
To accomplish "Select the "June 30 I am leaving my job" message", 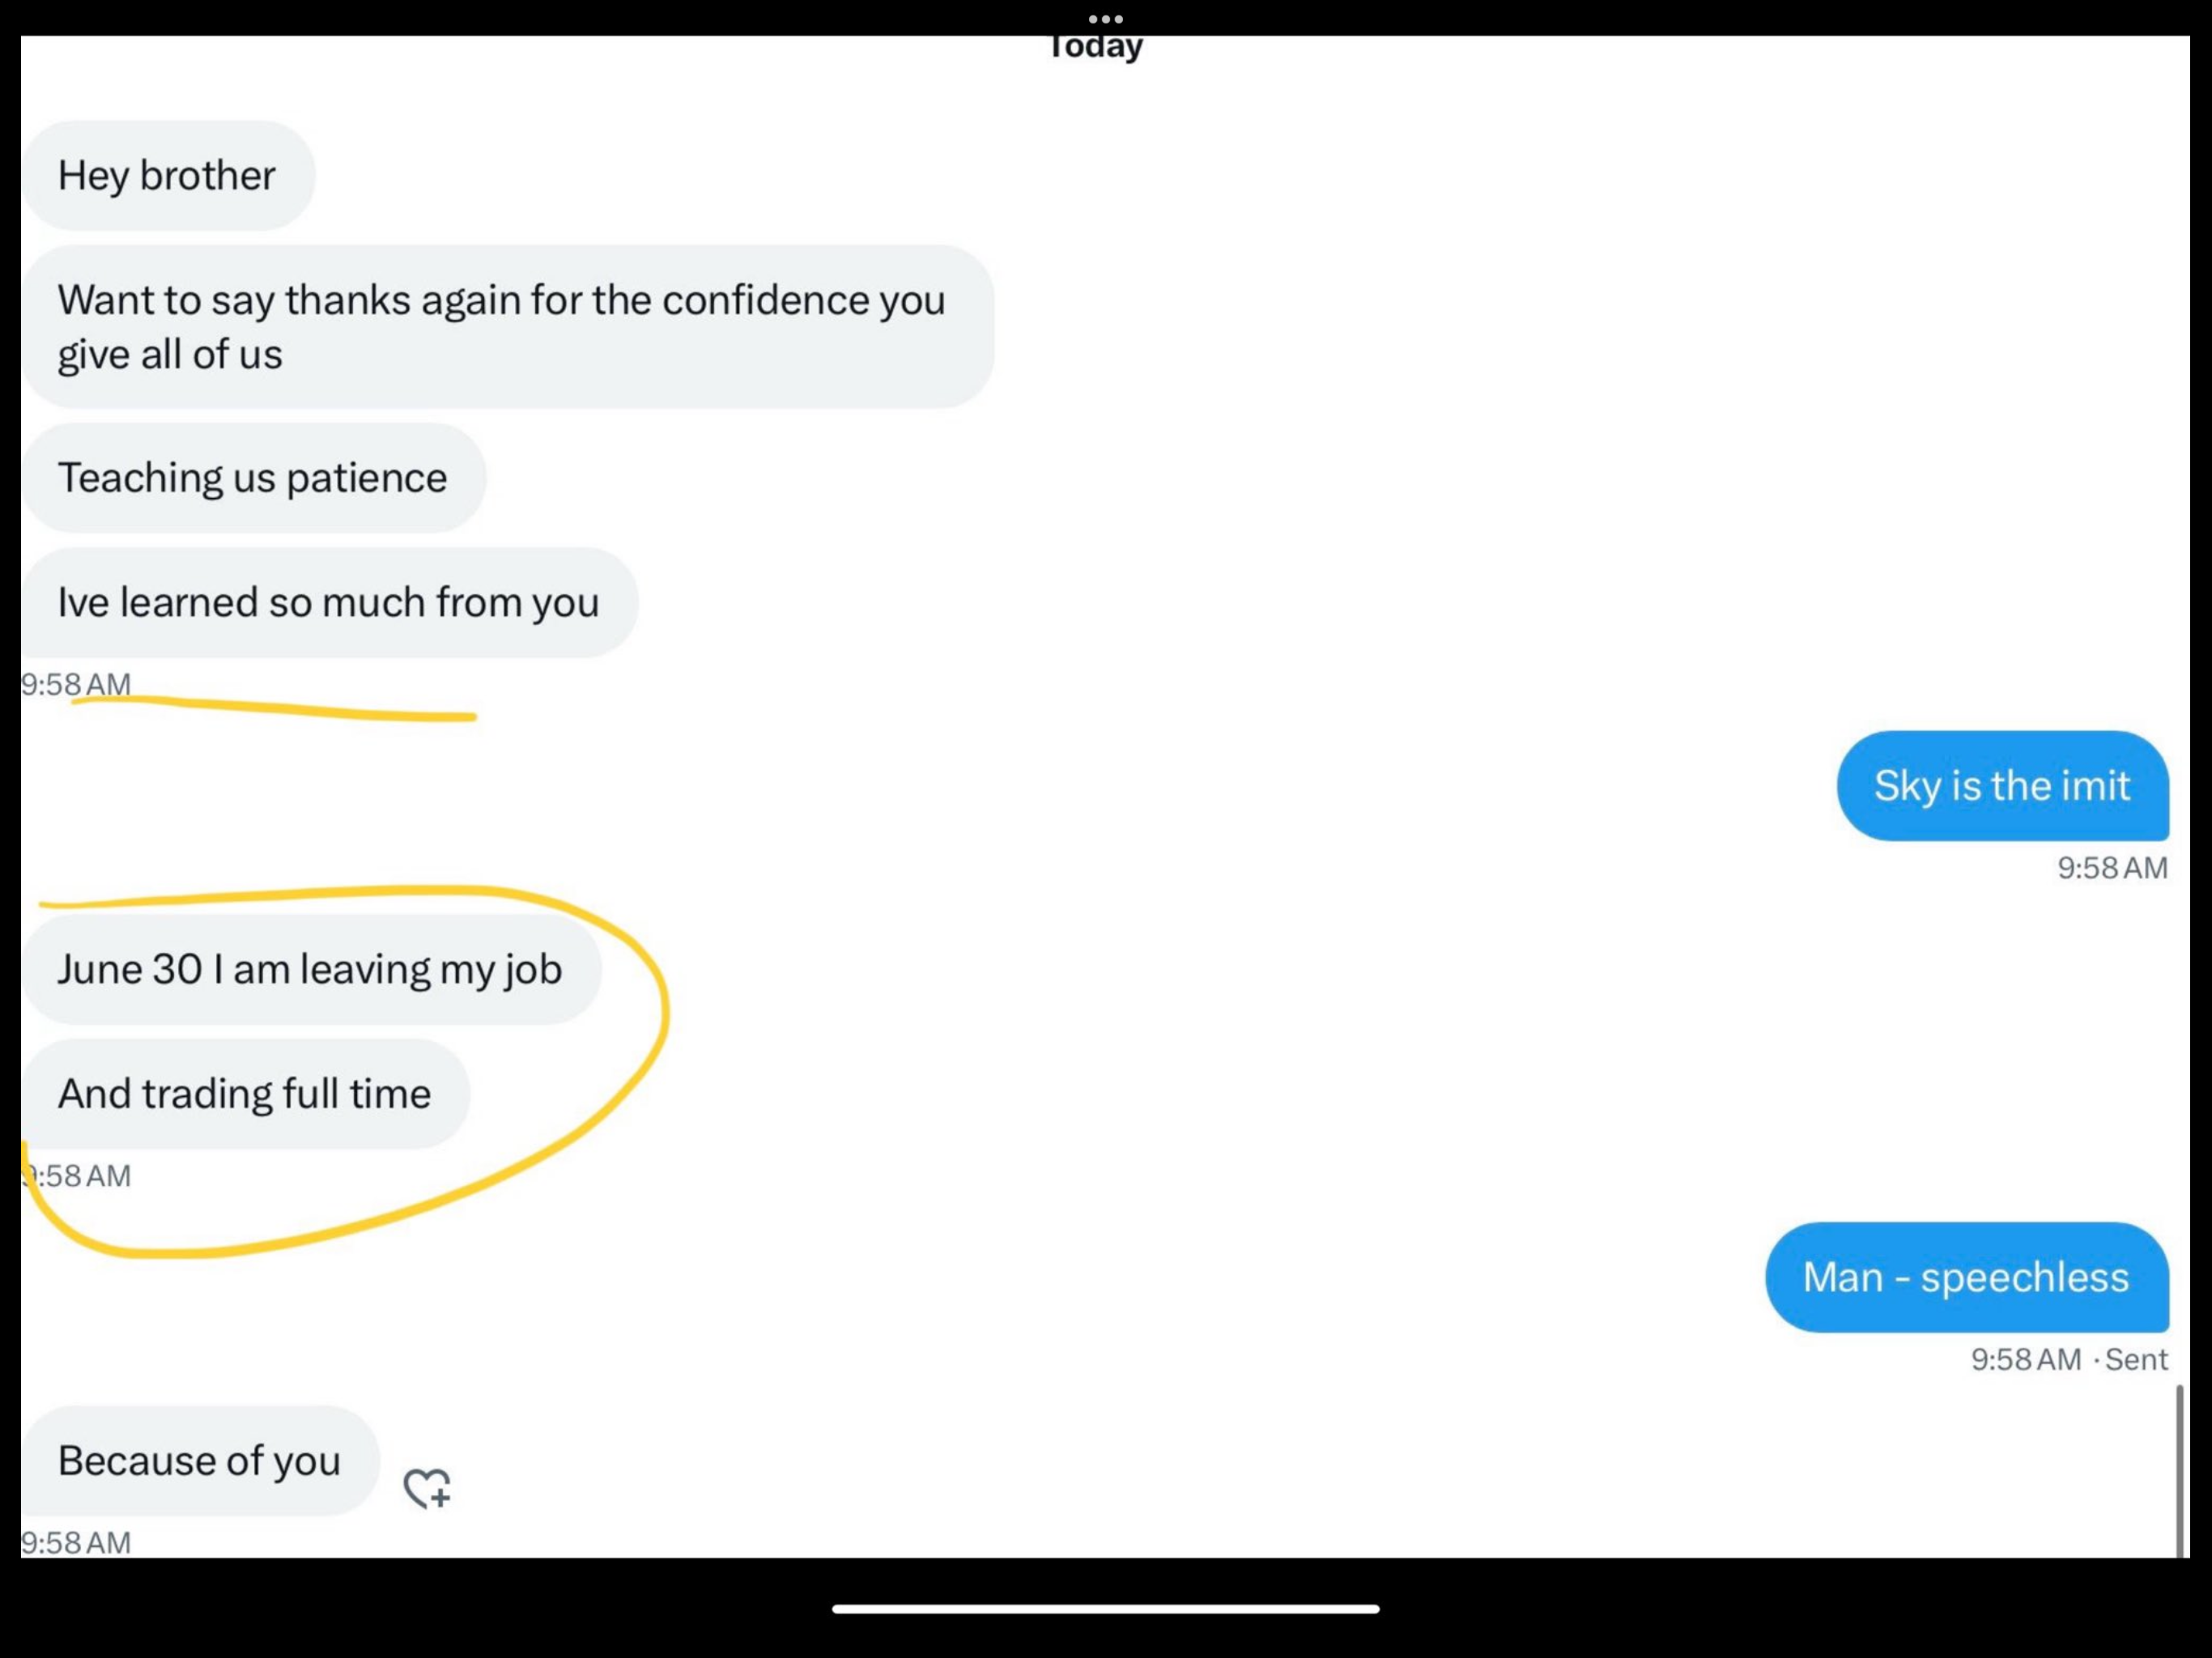I will (310, 969).
